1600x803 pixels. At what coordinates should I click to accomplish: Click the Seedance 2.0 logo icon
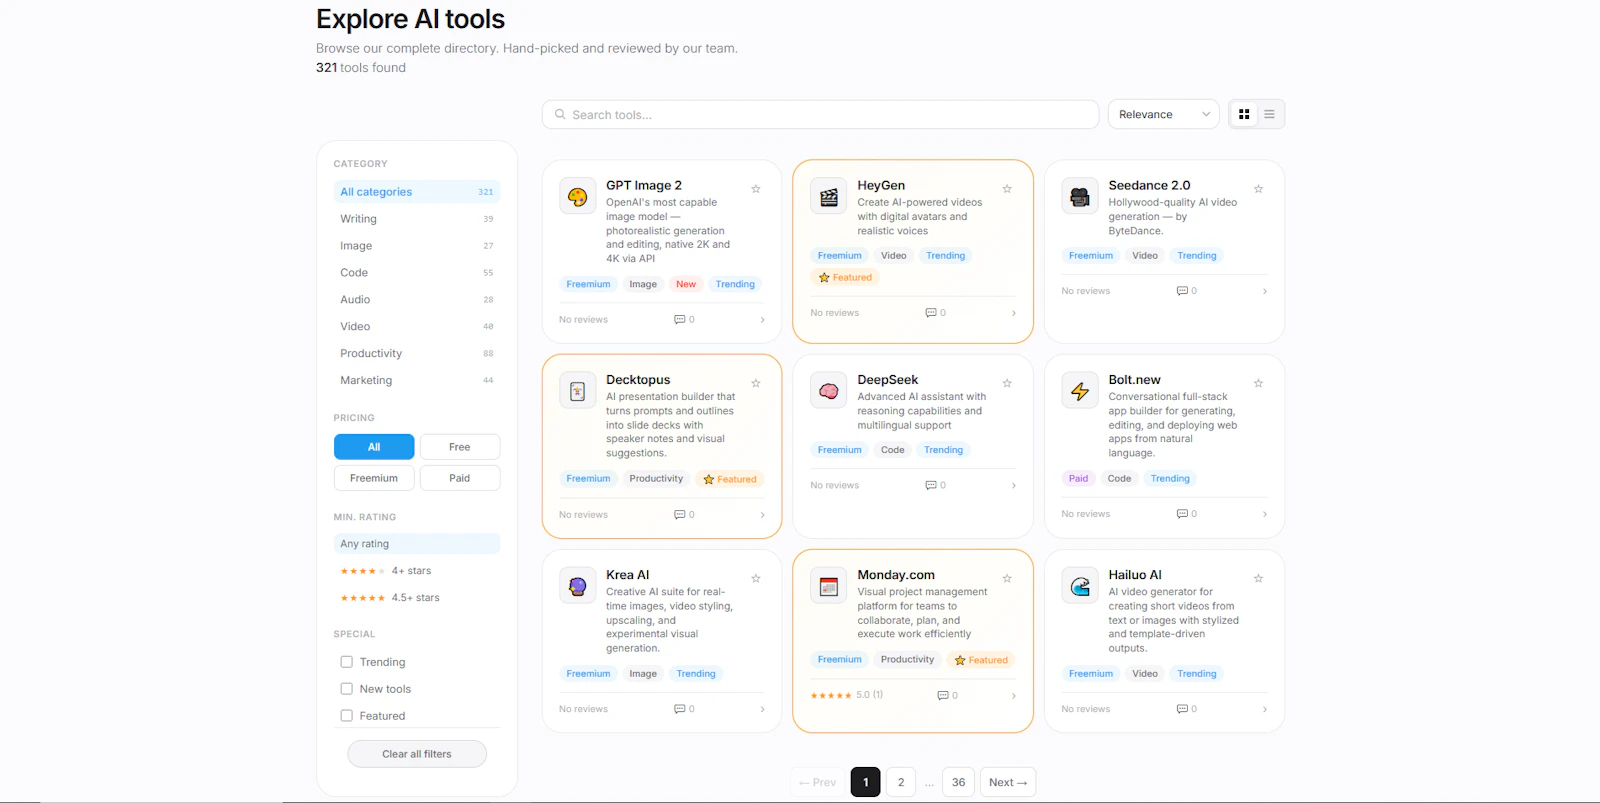(x=1080, y=197)
